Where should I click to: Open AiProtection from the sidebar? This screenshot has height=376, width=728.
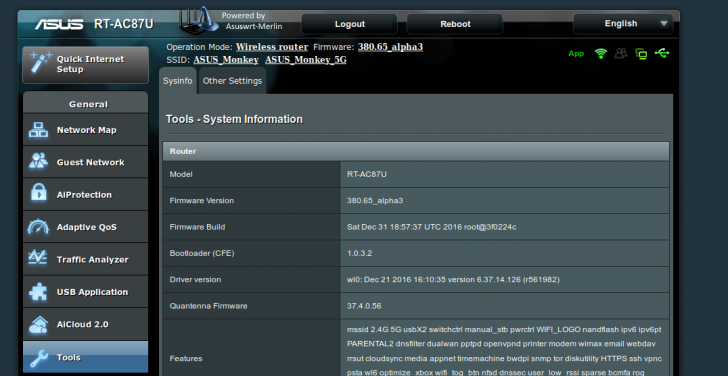[x=85, y=194]
